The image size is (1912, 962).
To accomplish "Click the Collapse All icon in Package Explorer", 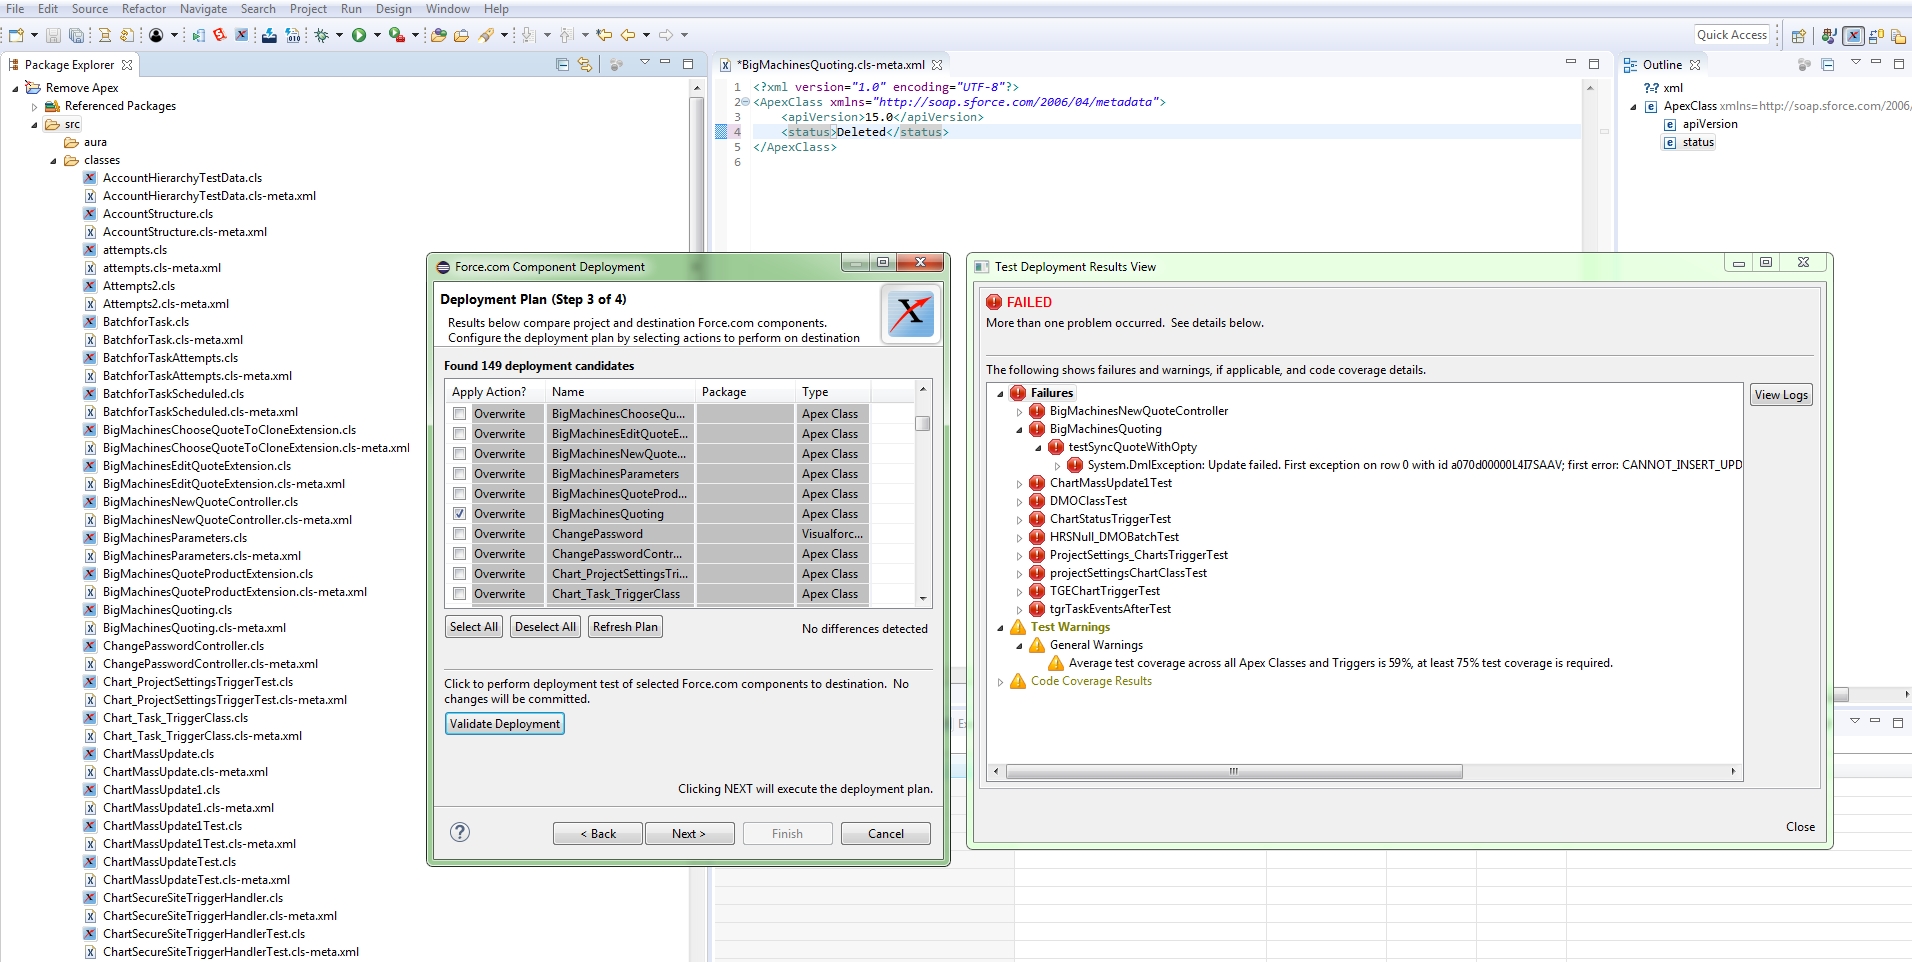I will pos(562,64).
